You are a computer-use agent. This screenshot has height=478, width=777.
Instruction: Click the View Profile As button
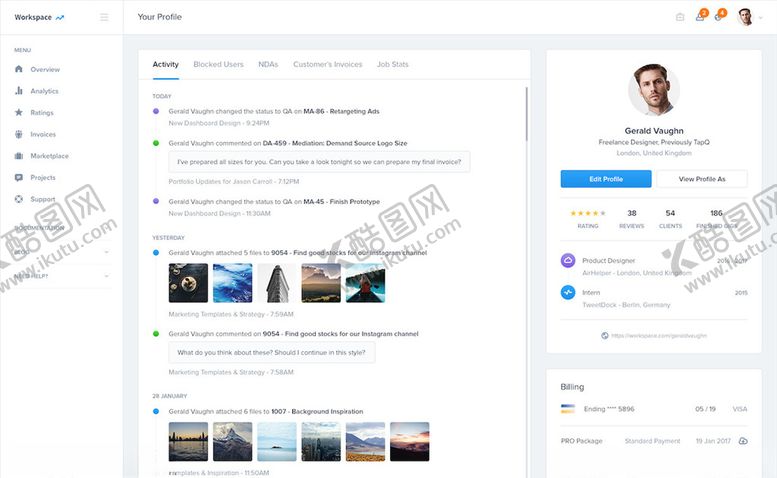(x=702, y=179)
